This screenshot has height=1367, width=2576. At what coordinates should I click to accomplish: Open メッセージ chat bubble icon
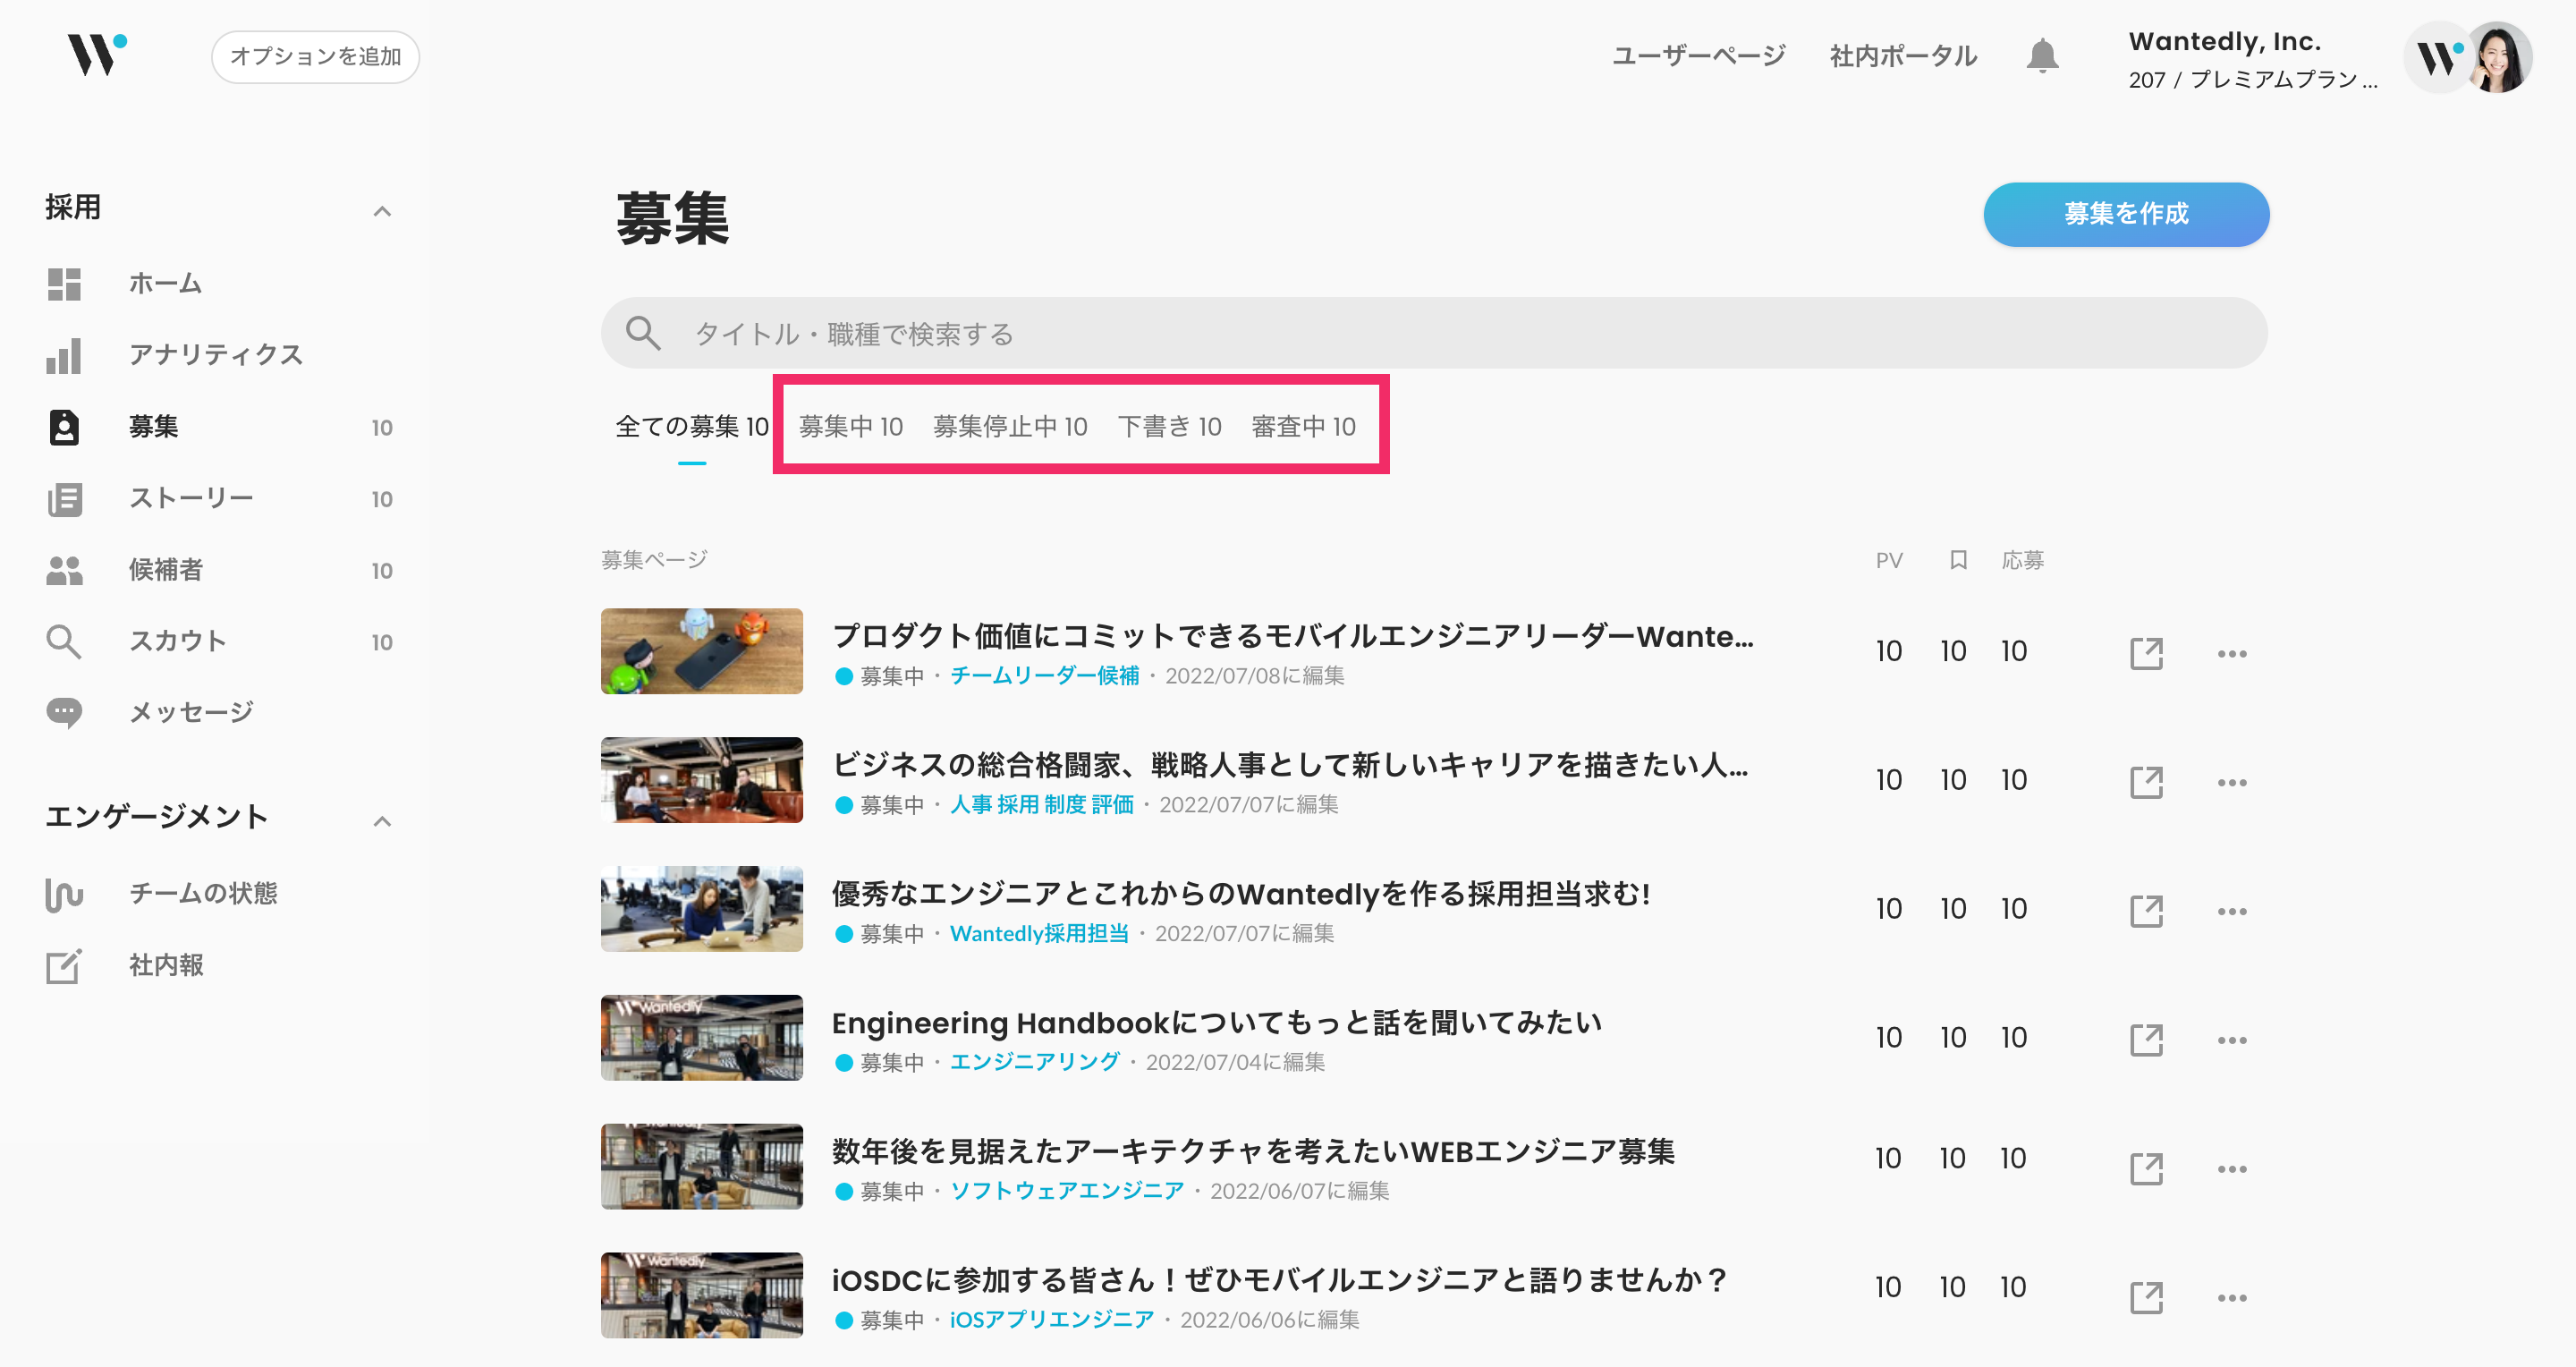[x=64, y=712]
